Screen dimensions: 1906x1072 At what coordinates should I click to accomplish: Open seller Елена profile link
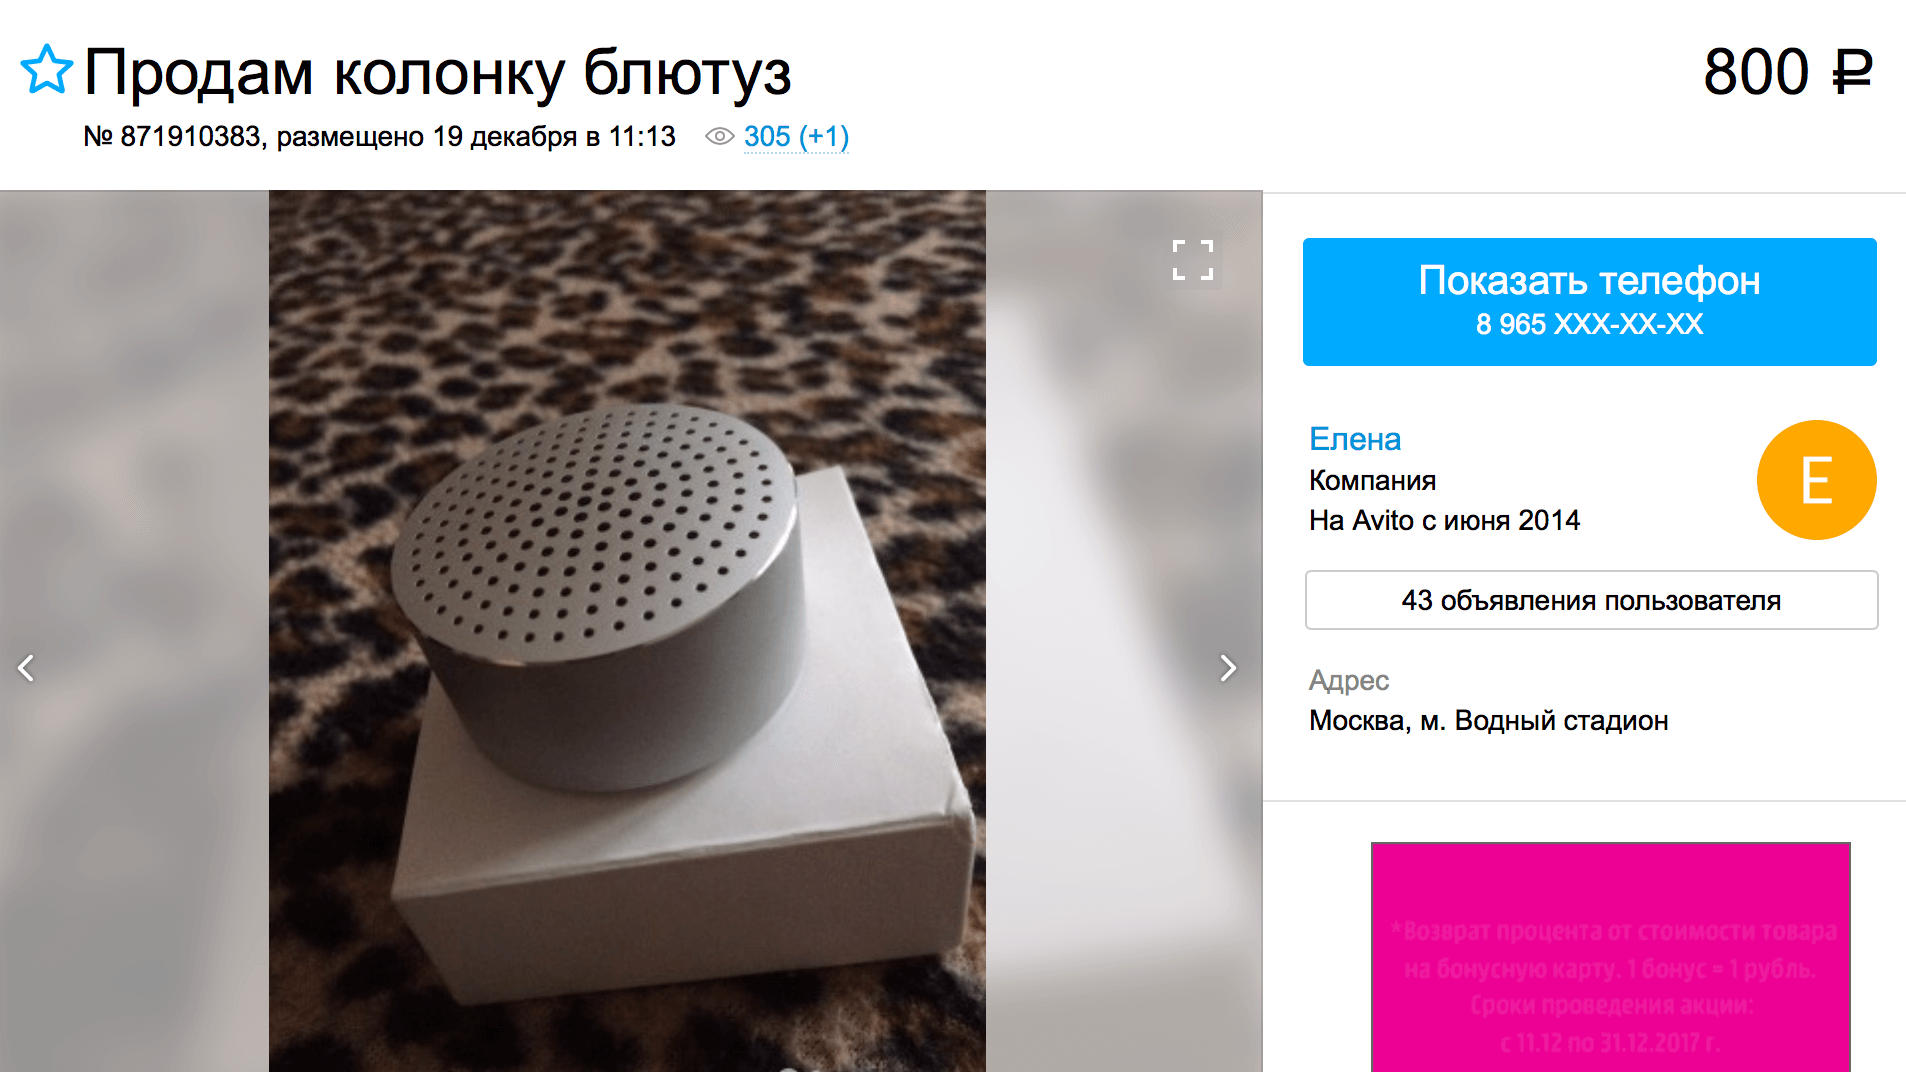[1355, 439]
